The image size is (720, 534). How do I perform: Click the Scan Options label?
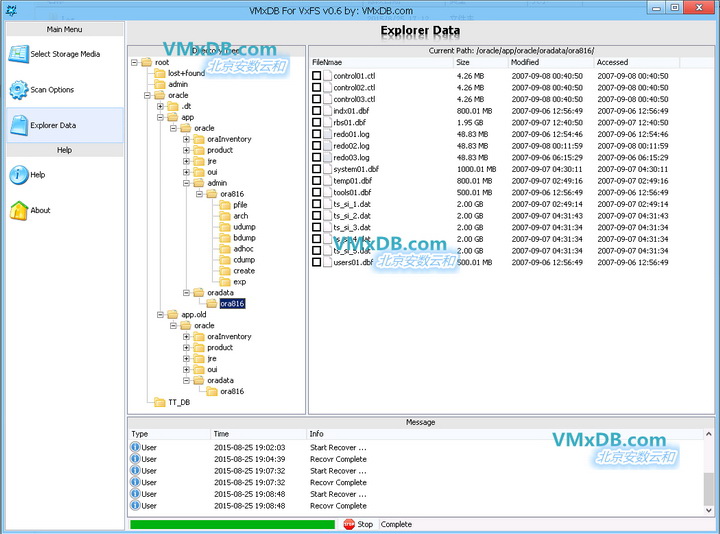(52, 90)
